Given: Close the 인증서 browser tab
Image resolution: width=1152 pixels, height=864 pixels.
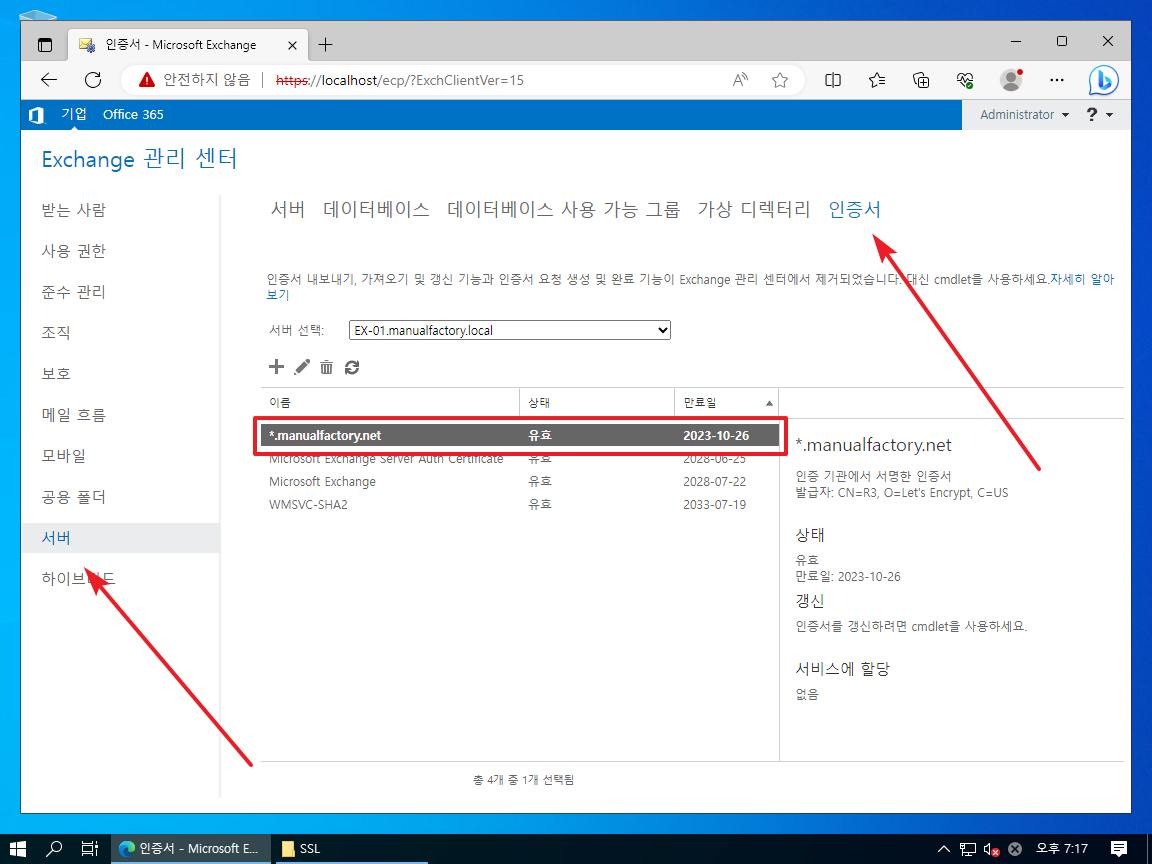Looking at the screenshot, I should pos(292,45).
